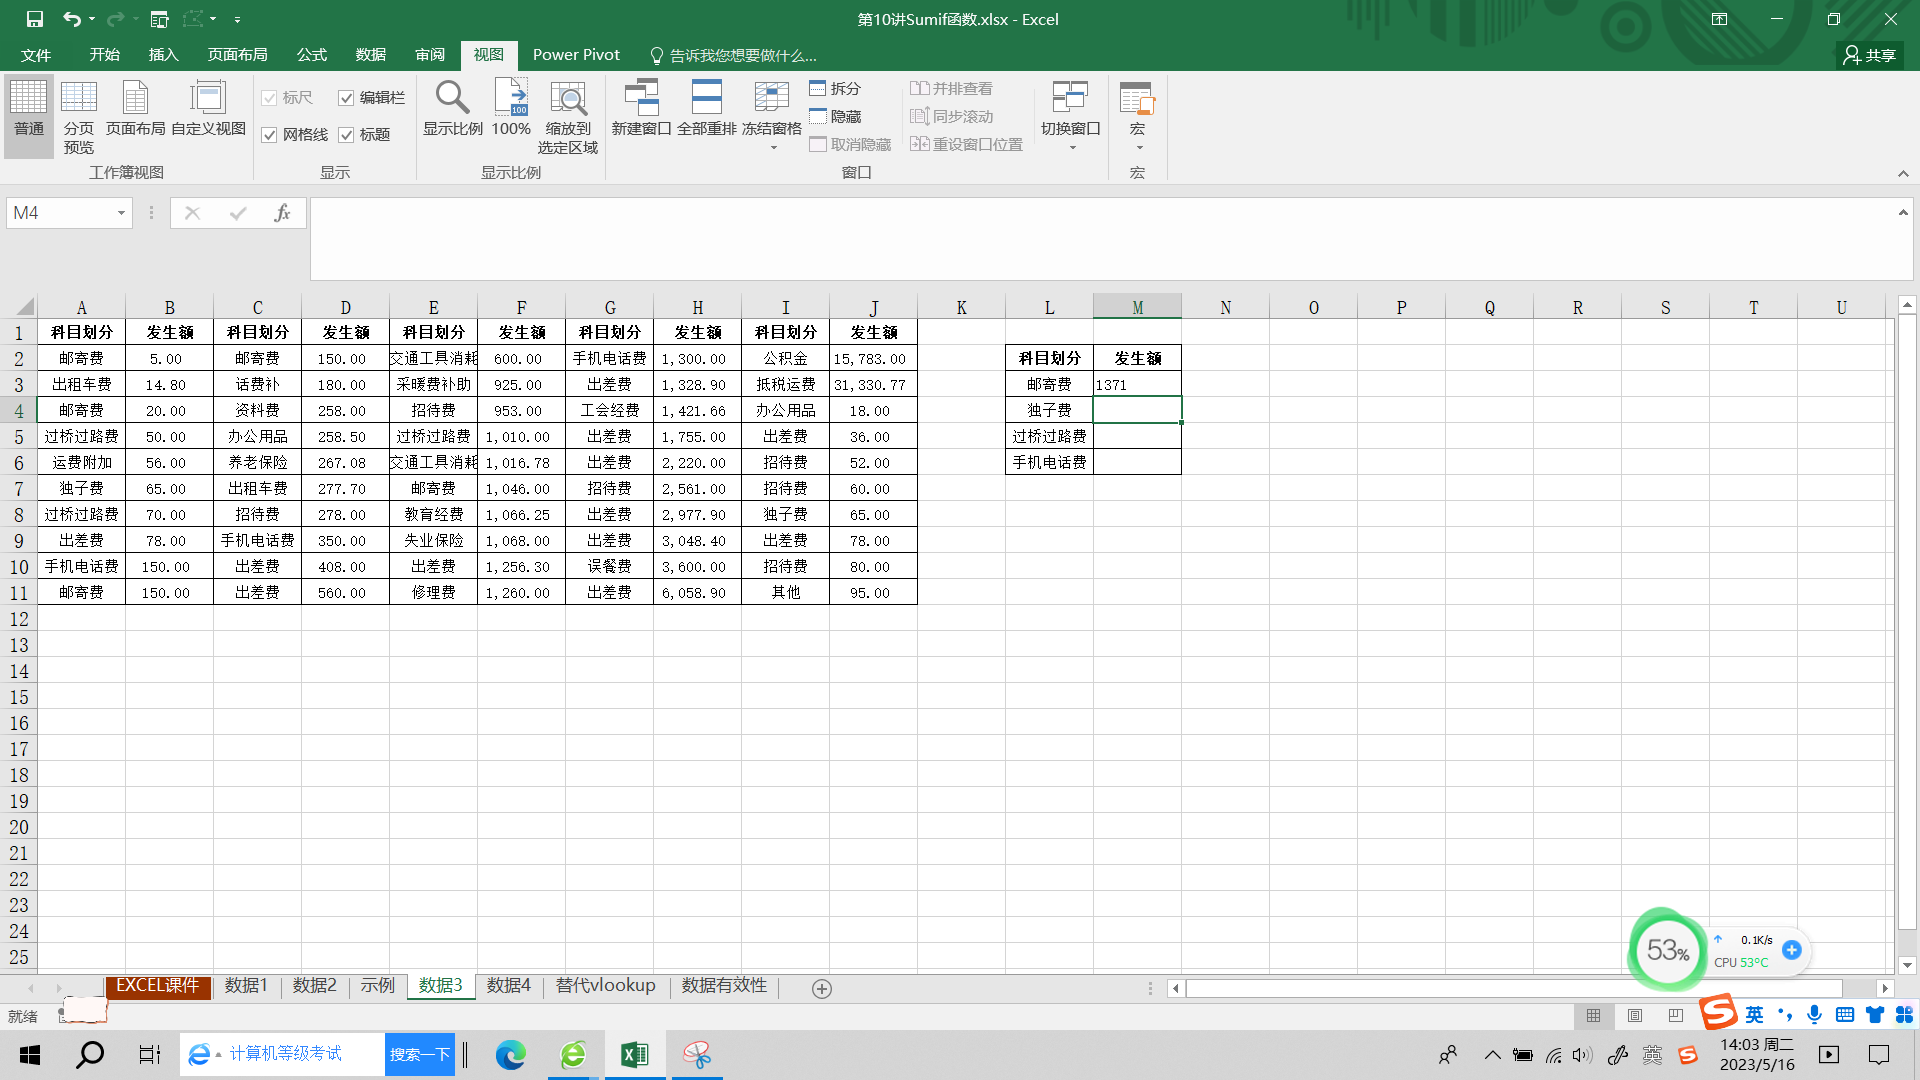Viewport: 1920px width, 1080px height.
Task: Switch to sheet tab 数据有效性
Action: tap(724, 986)
